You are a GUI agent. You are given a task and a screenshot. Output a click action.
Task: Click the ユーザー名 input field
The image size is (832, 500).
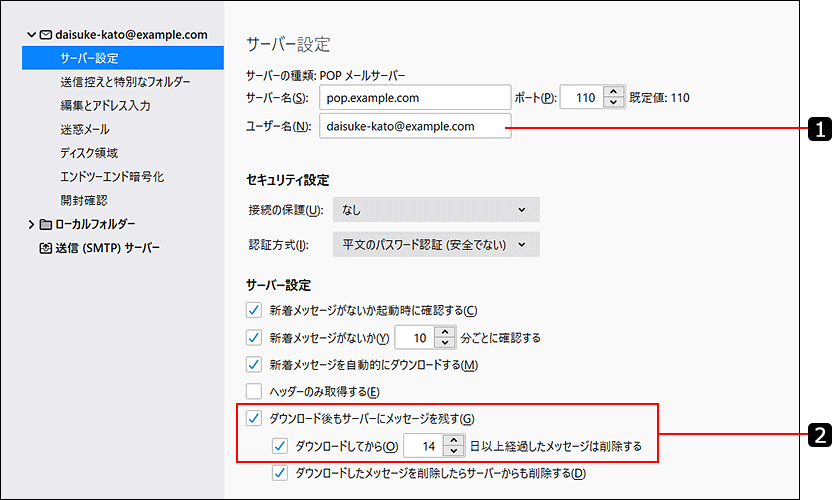(415, 127)
